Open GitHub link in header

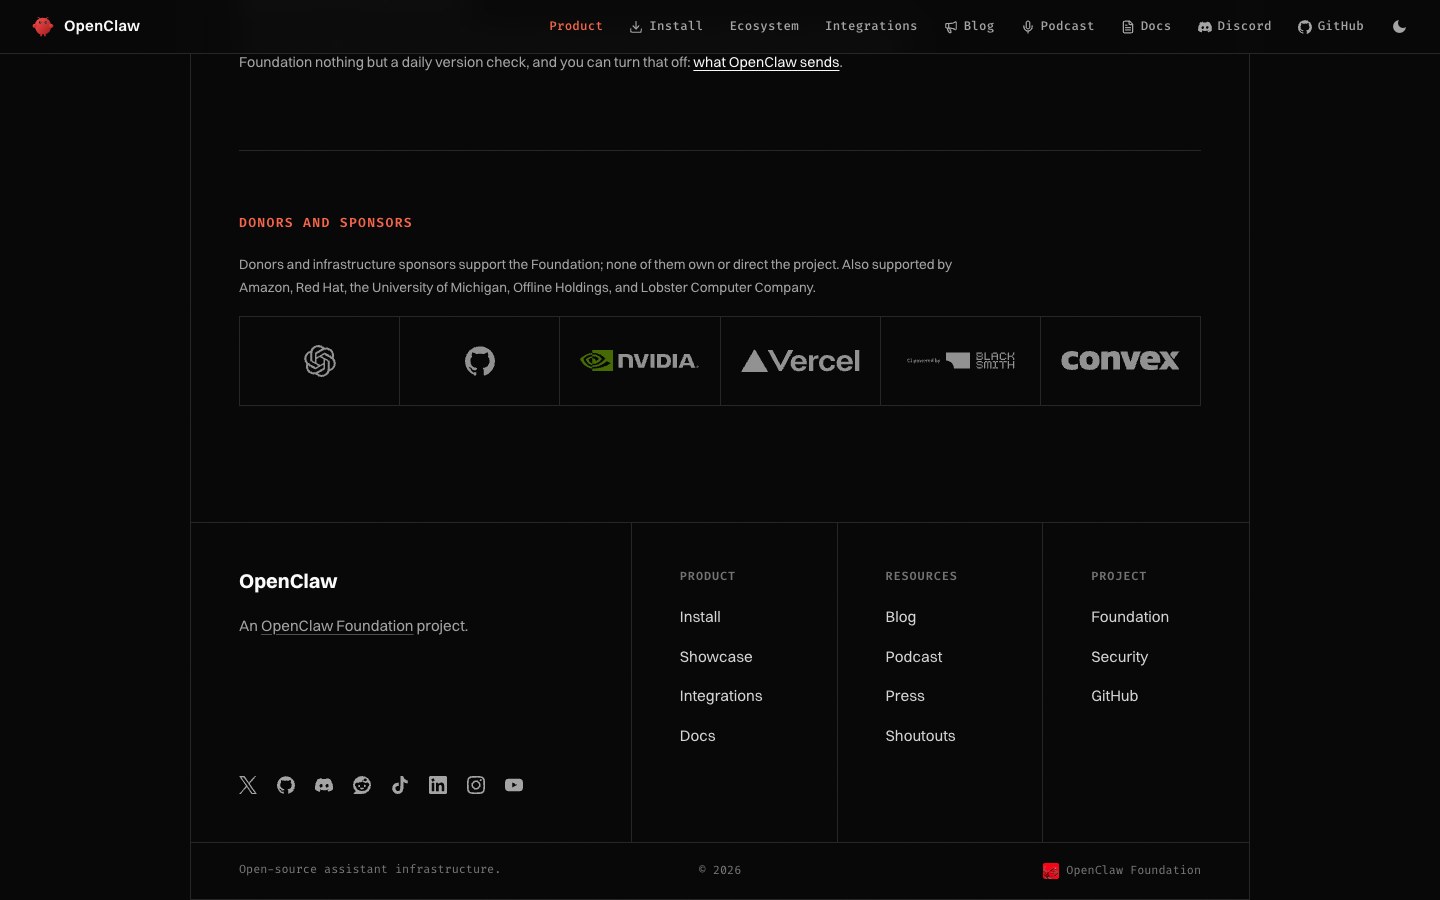1331,26
